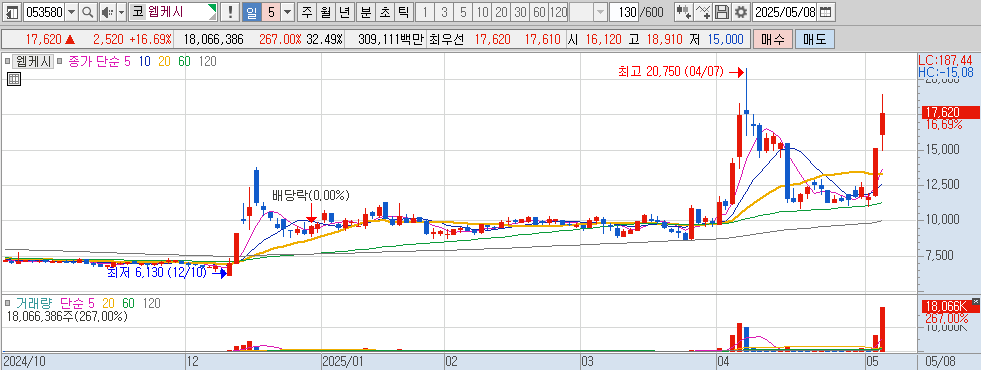Click the exclamation mark info button

pyautogui.click(x=231, y=12)
